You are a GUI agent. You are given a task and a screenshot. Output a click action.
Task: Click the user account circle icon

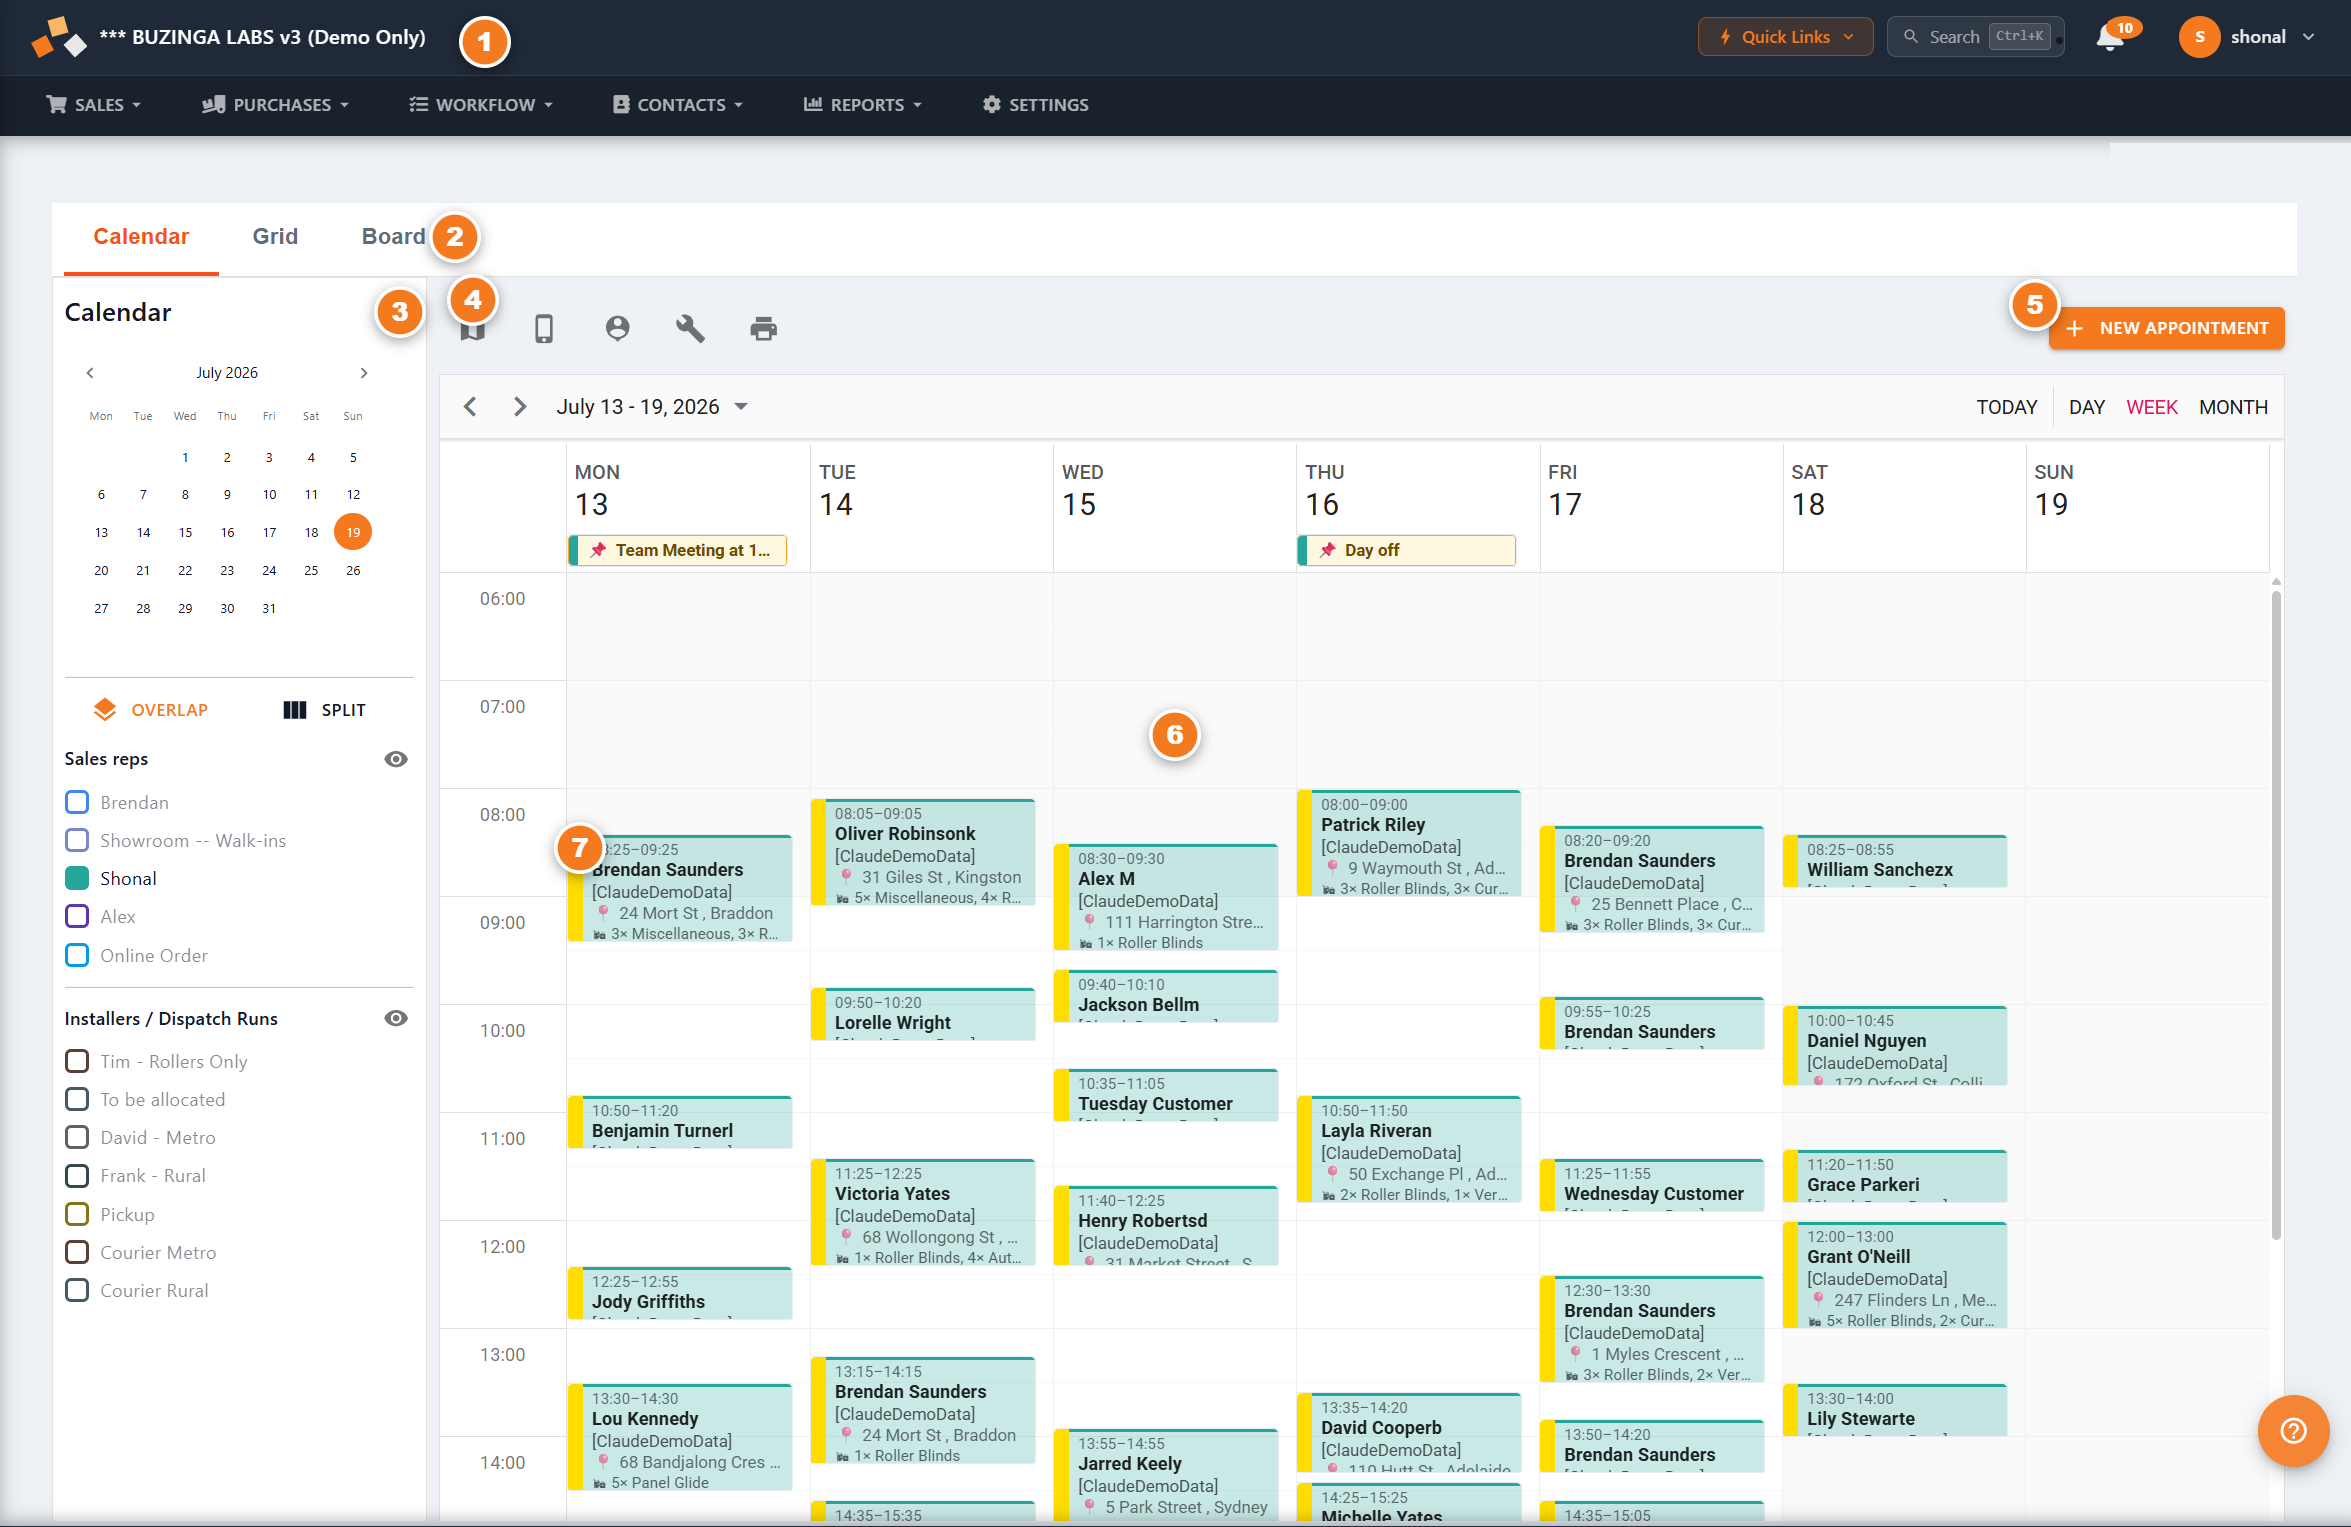coord(618,329)
